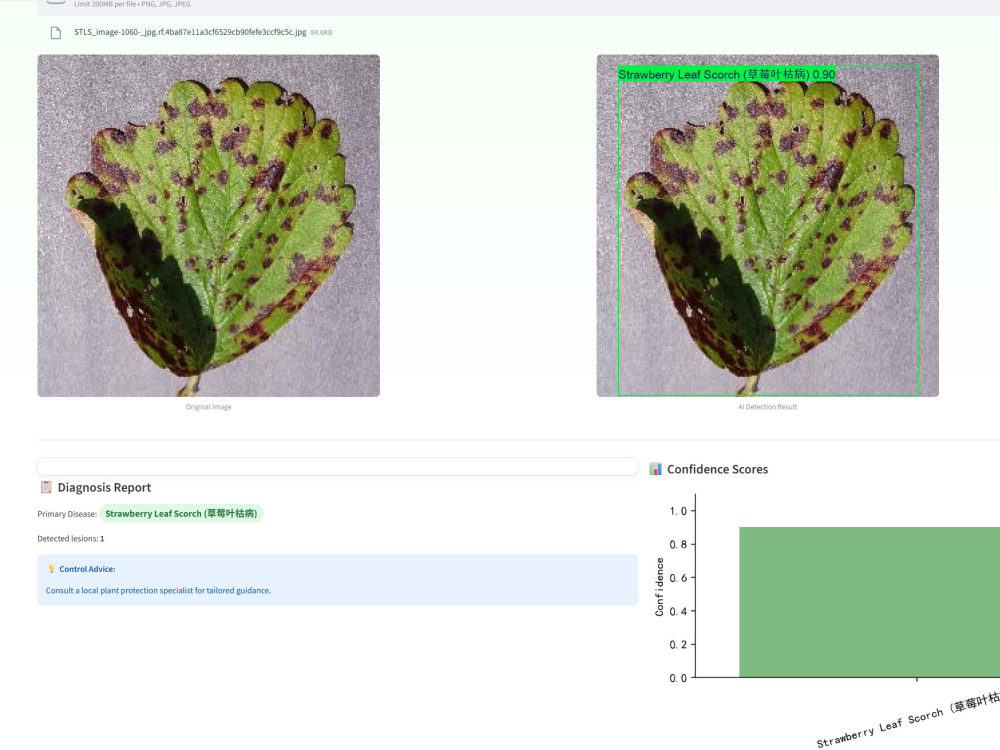Click the Strawberry Leaf Scorch 0.90 detection label

(726, 75)
